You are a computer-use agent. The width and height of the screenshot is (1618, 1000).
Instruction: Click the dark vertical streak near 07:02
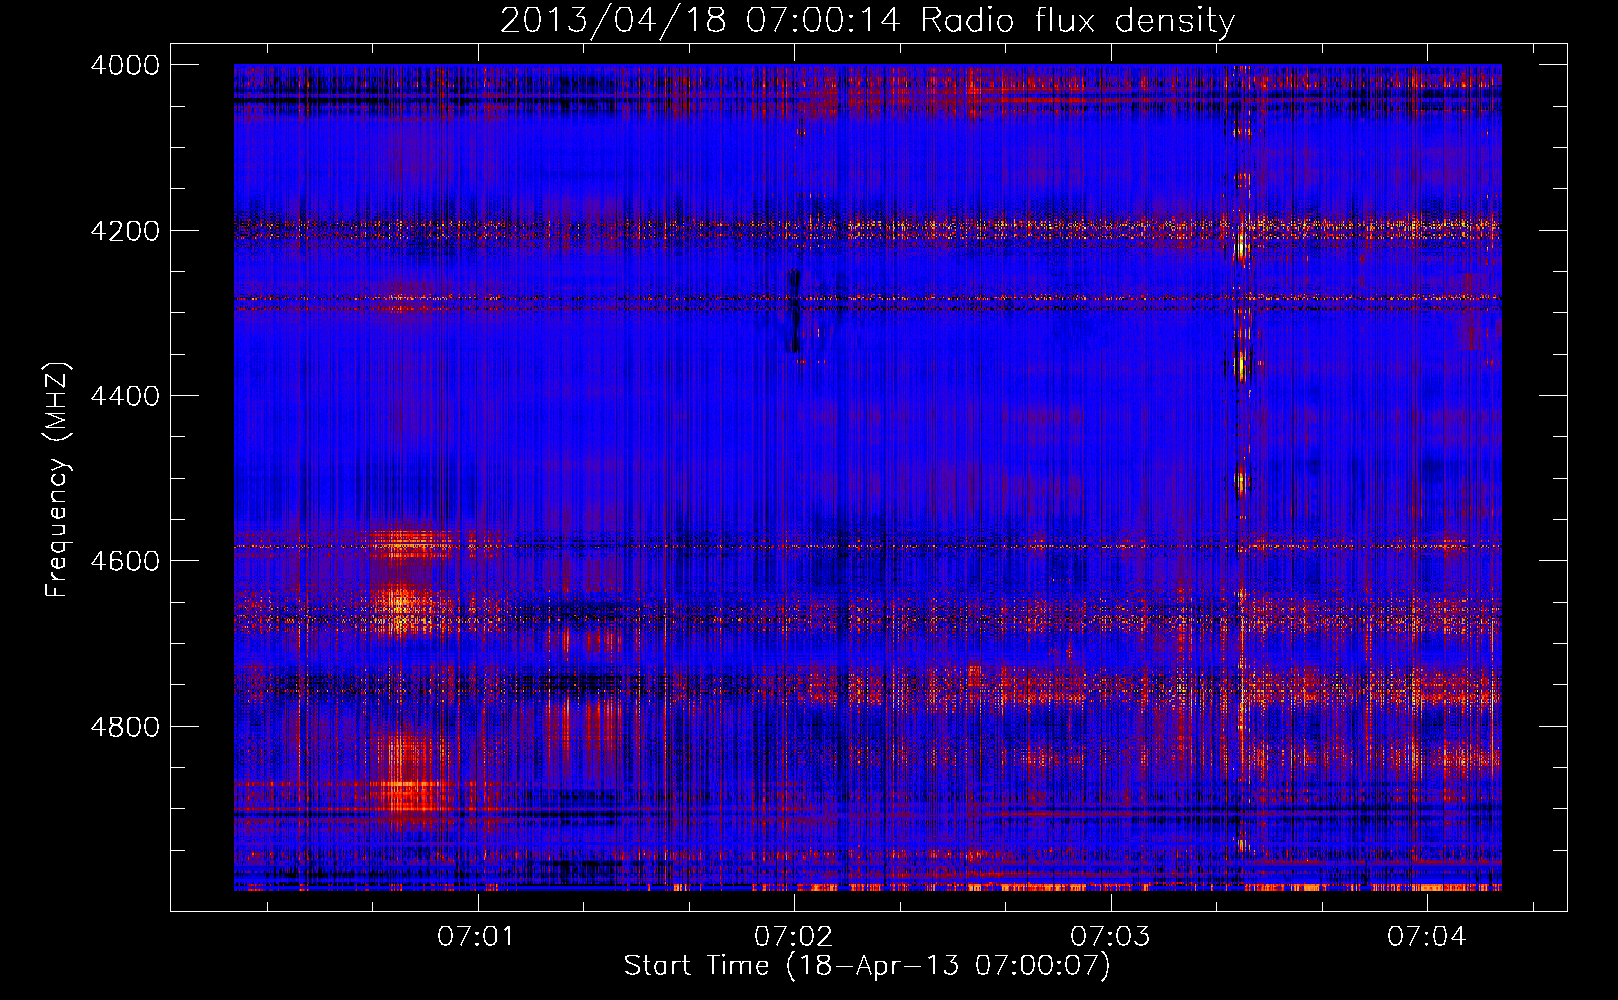(795, 310)
